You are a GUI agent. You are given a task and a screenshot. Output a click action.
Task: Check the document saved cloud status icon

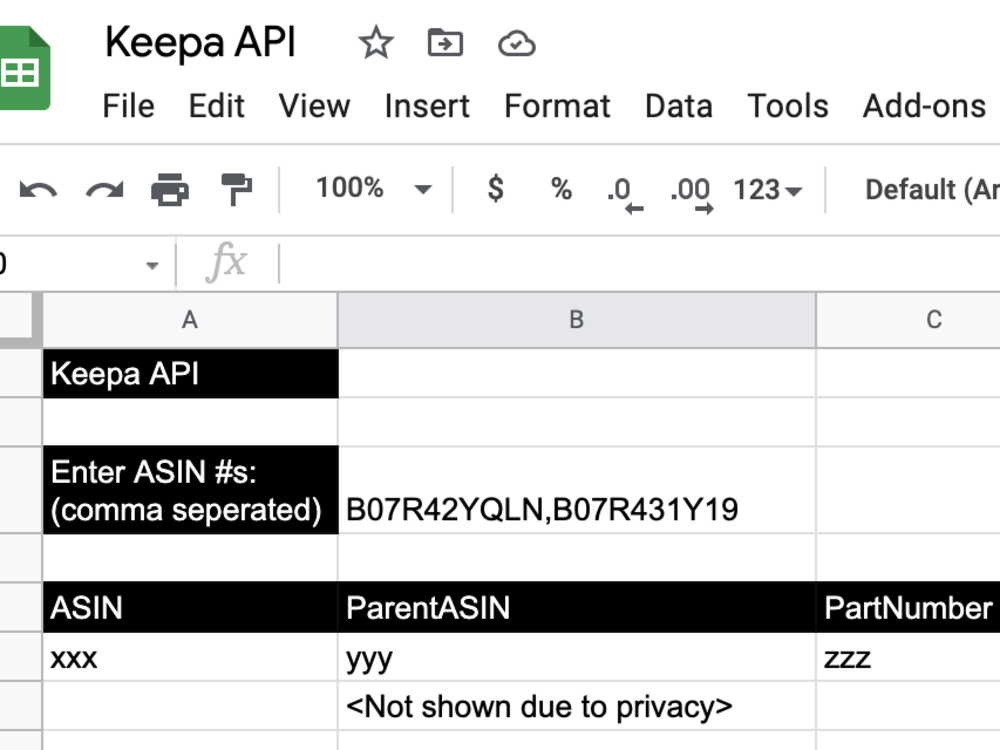516,43
